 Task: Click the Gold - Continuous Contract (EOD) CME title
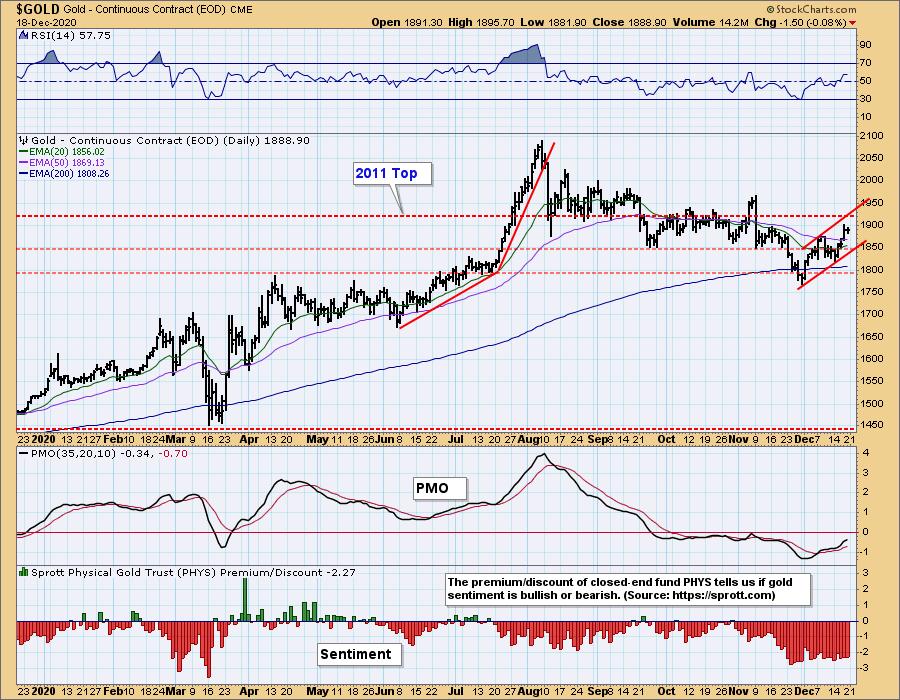(158, 9)
